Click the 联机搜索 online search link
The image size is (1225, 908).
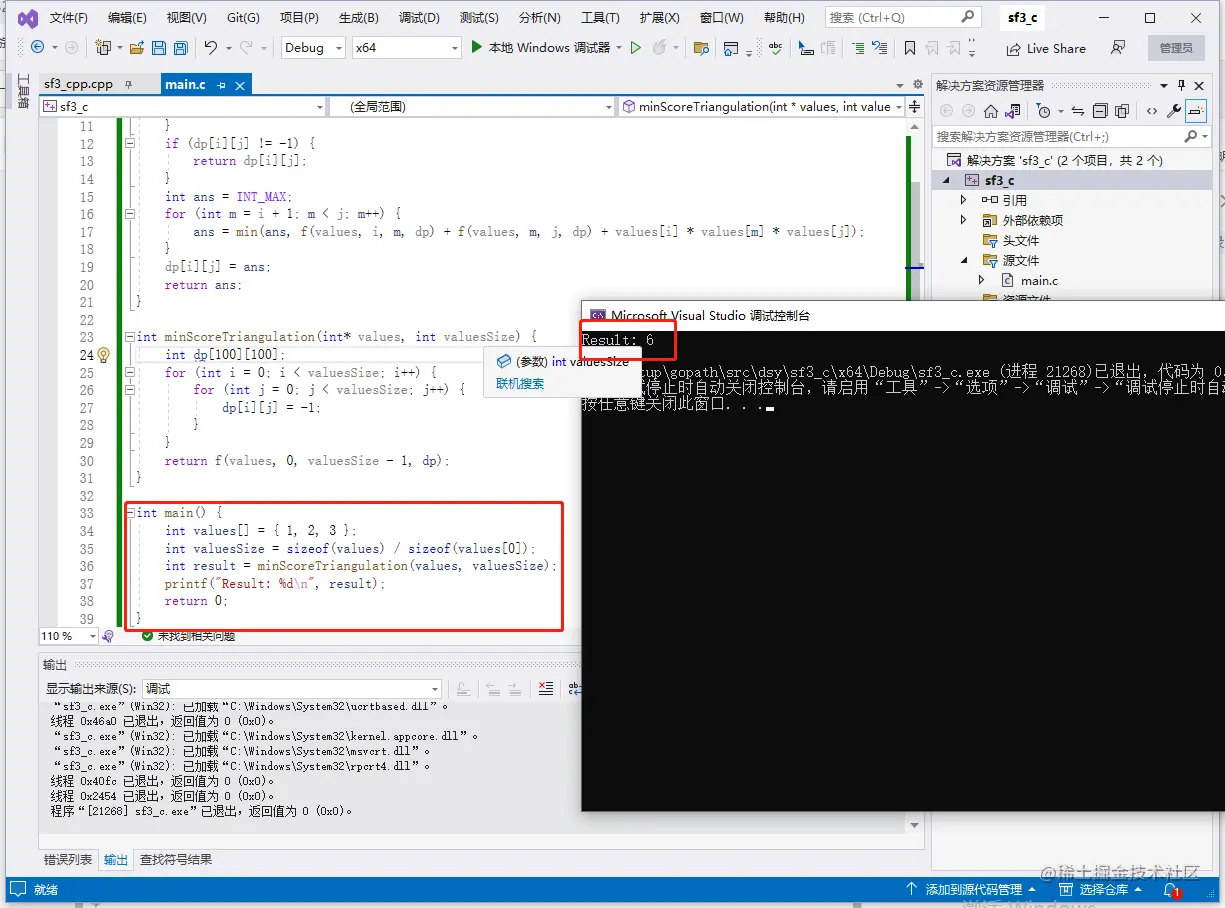520,383
